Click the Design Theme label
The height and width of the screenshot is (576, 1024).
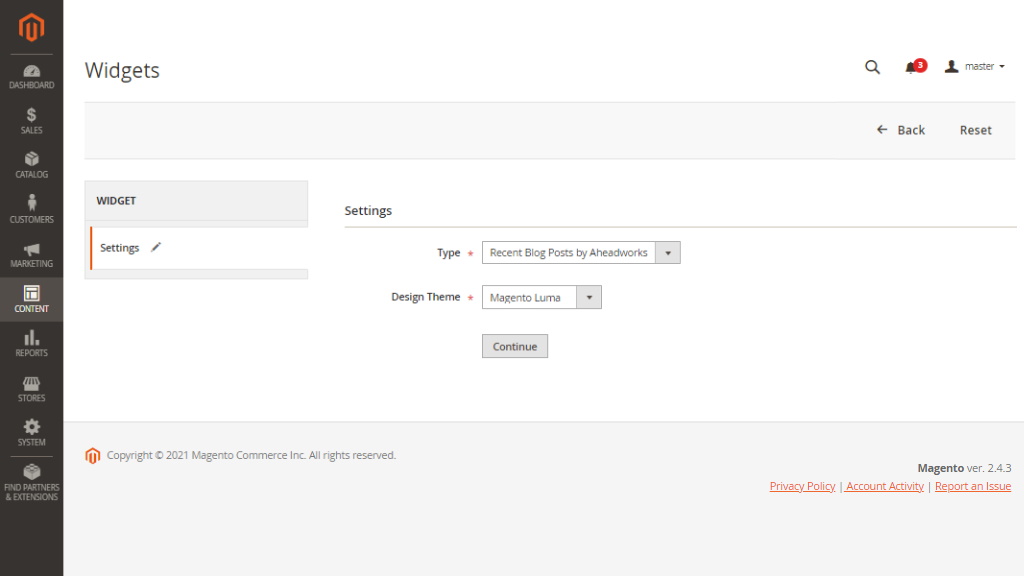tap(425, 296)
